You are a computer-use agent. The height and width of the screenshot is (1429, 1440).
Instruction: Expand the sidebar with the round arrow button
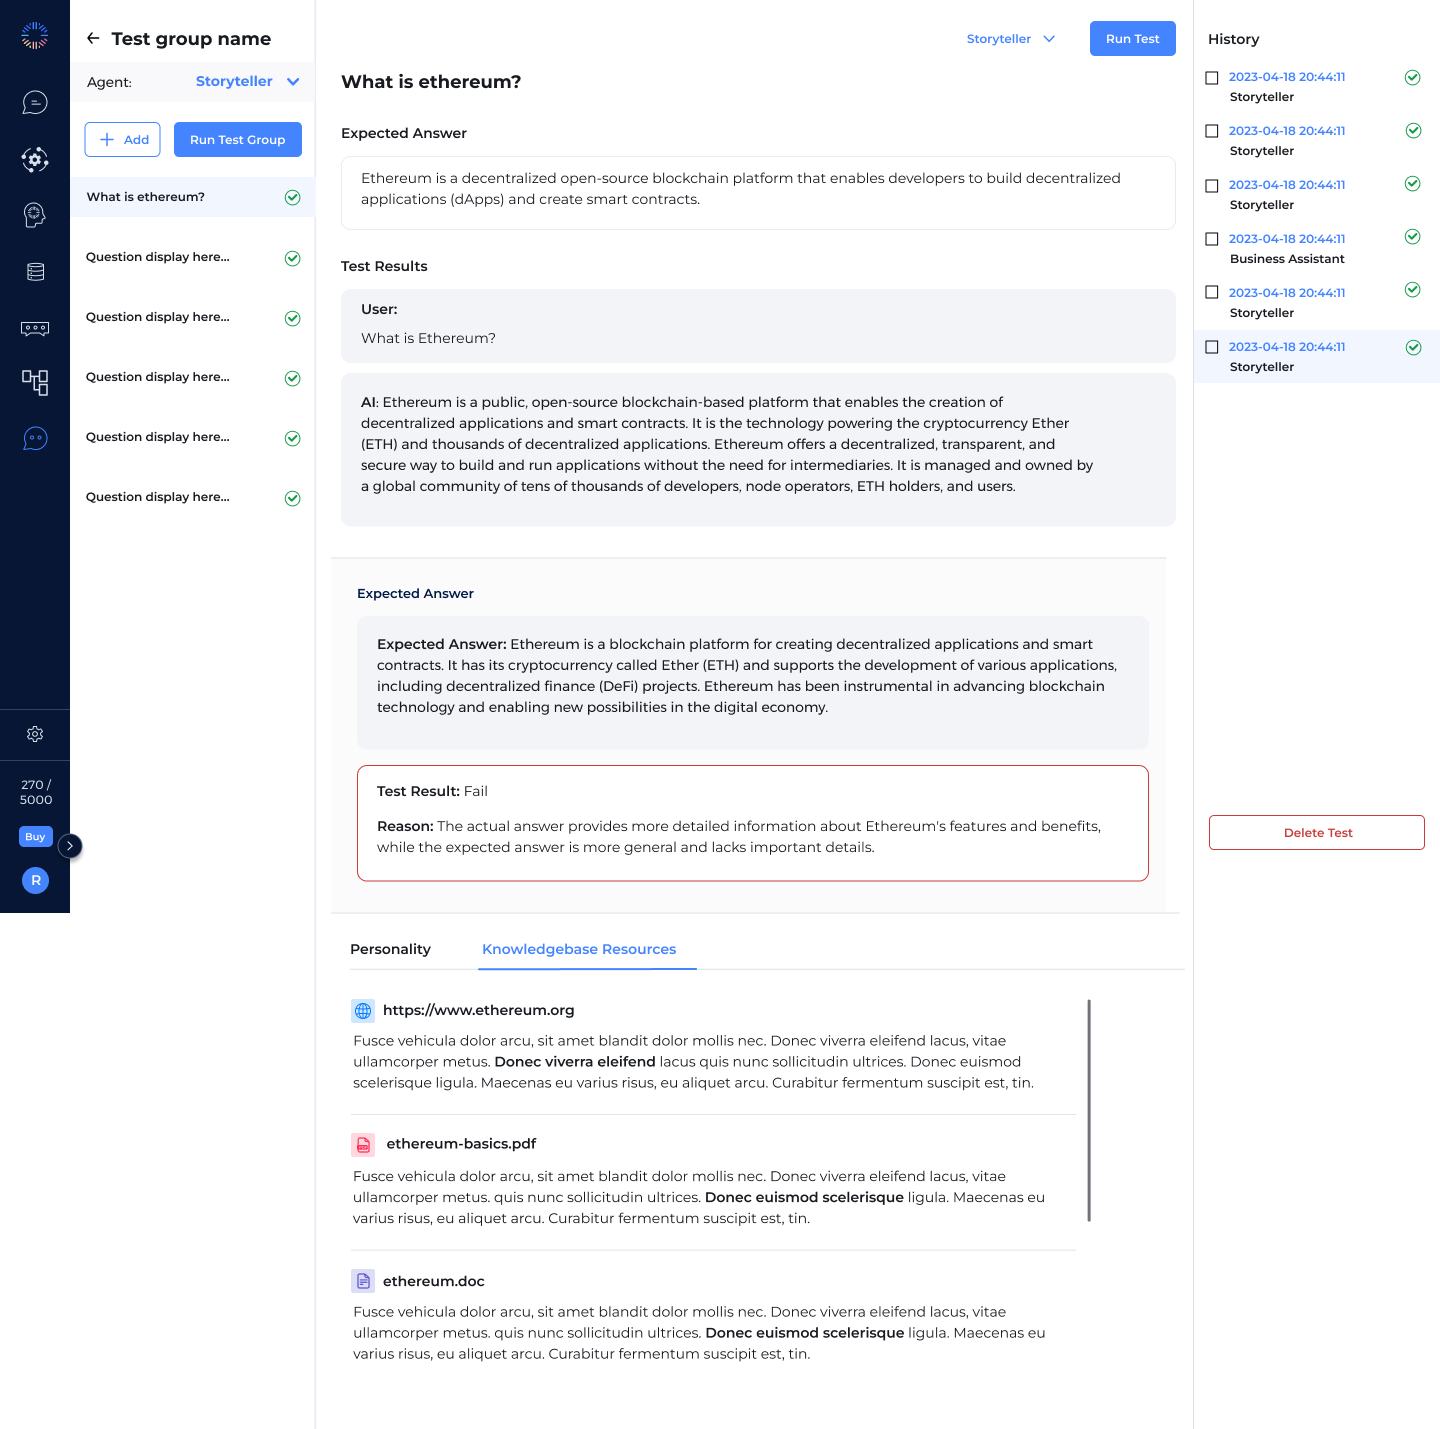[x=70, y=846]
